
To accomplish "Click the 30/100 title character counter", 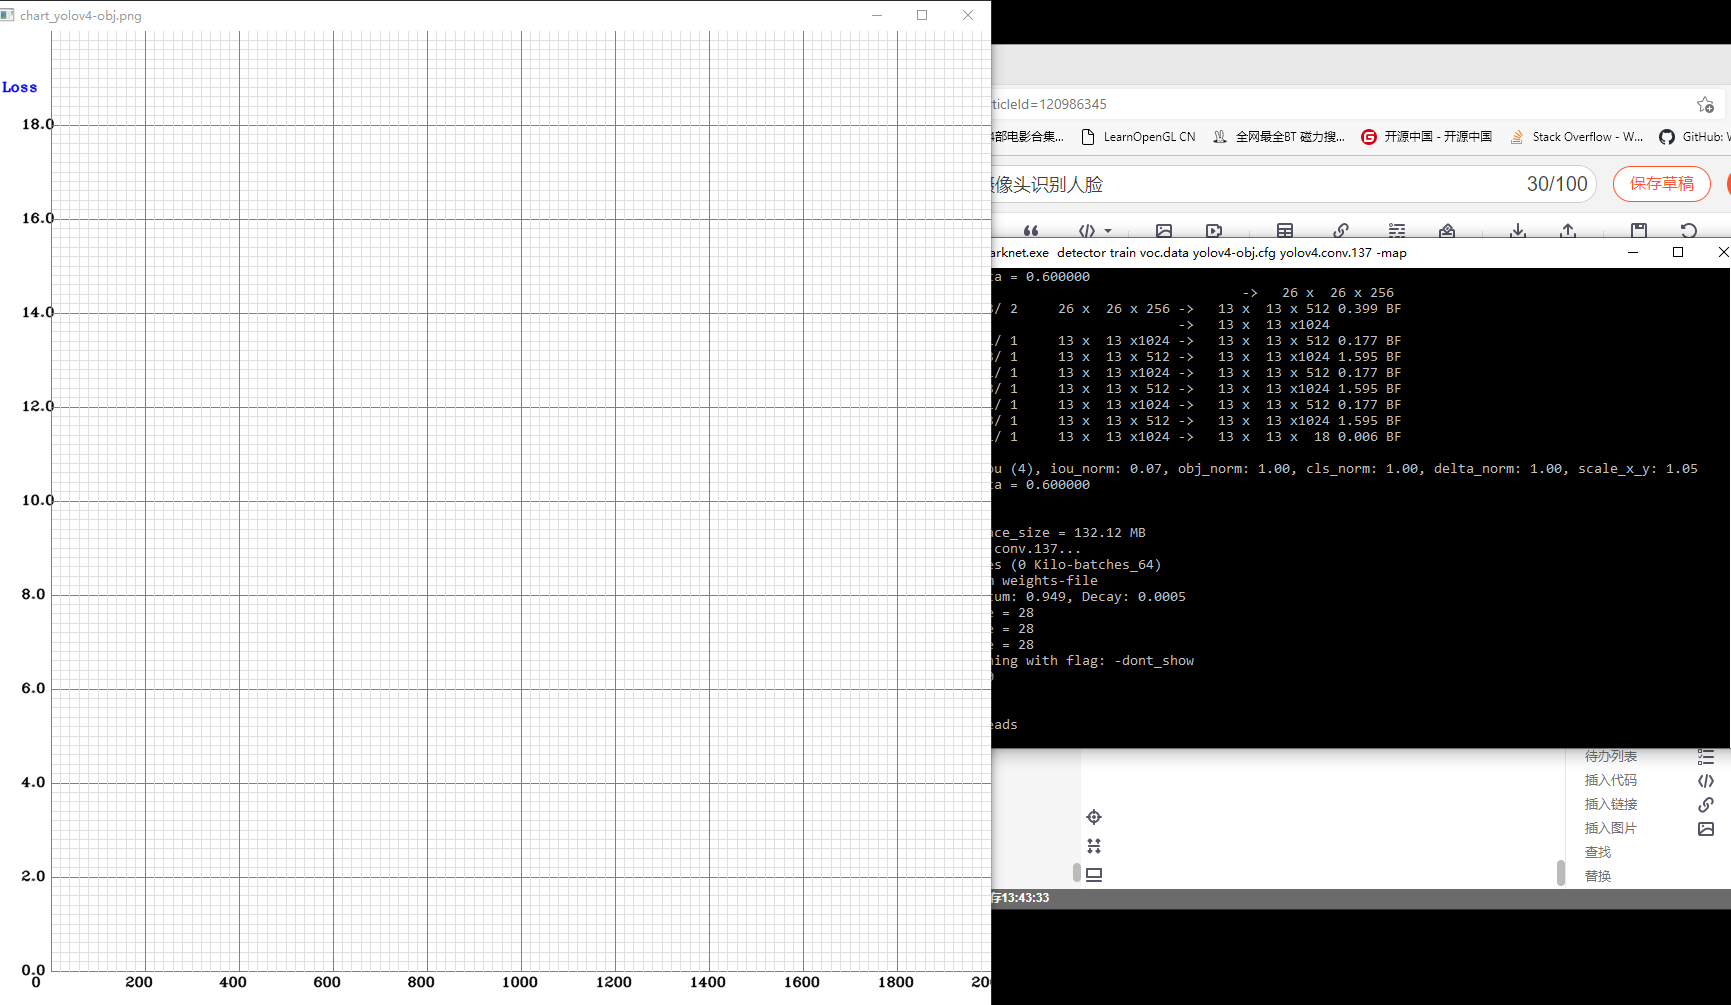I will [1557, 184].
